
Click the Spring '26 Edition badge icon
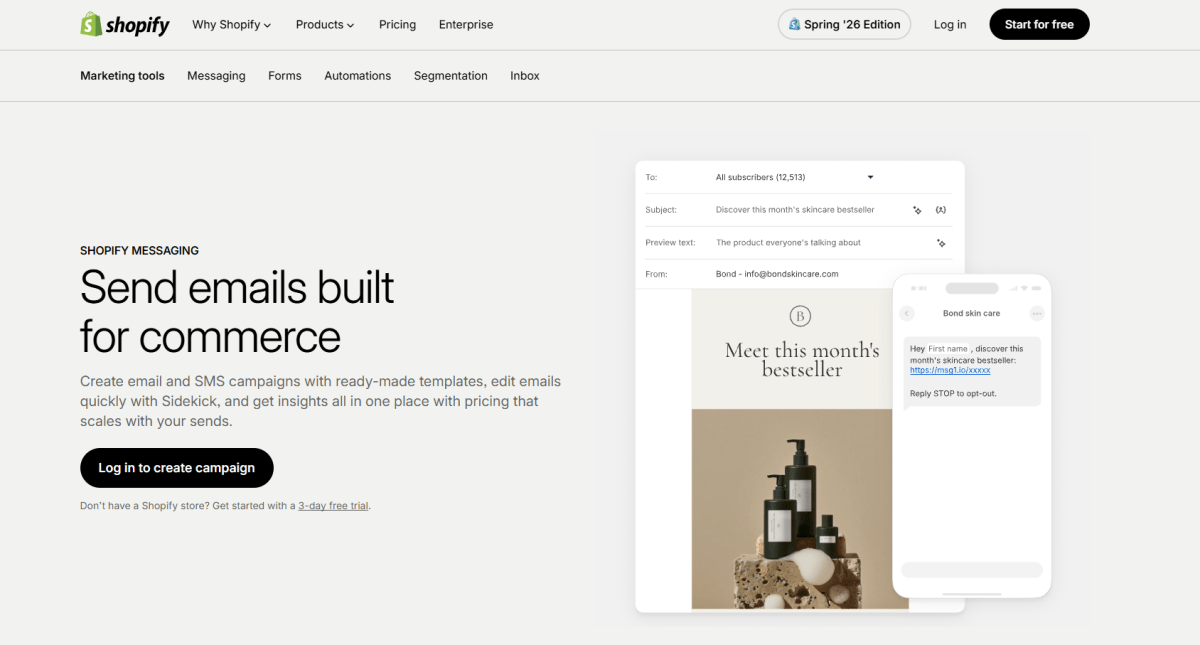pos(794,25)
